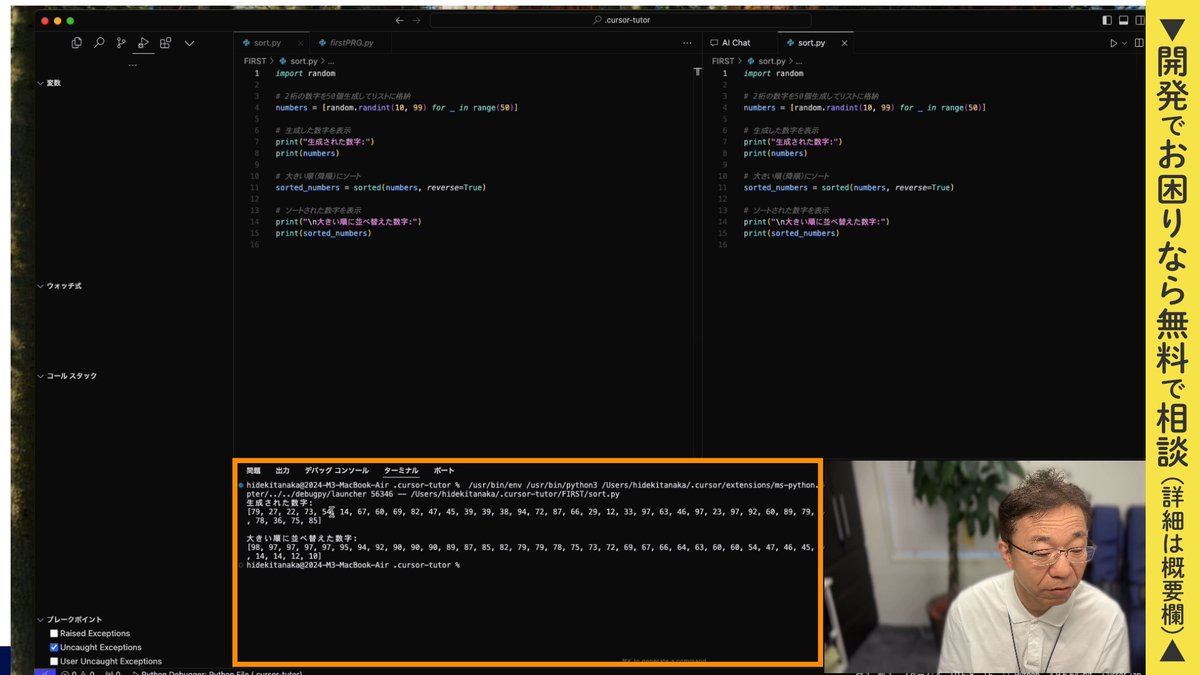Click left editor line 11 sorted_numbers assignment
The height and width of the screenshot is (675, 1200).
click(381, 188)
